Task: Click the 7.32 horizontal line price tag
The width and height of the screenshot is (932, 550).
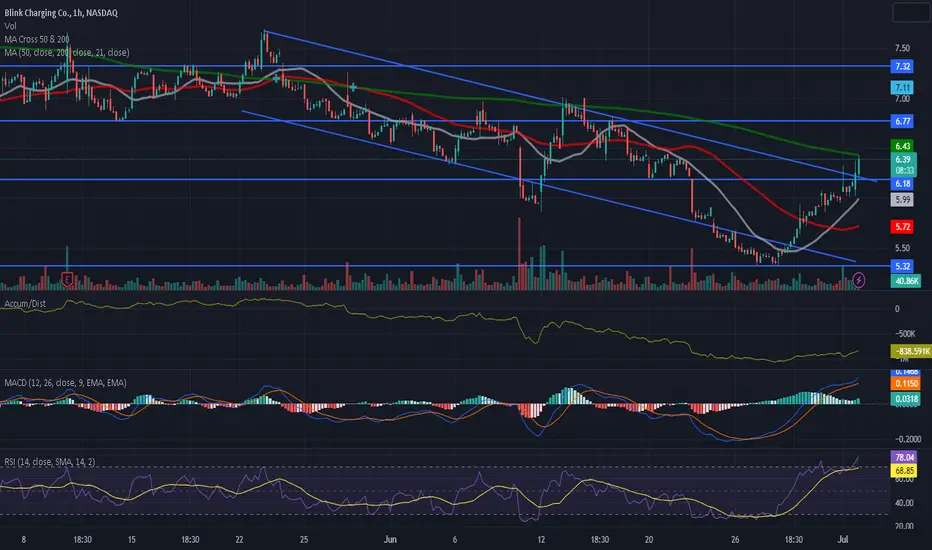Action: [x=902, y=67]
